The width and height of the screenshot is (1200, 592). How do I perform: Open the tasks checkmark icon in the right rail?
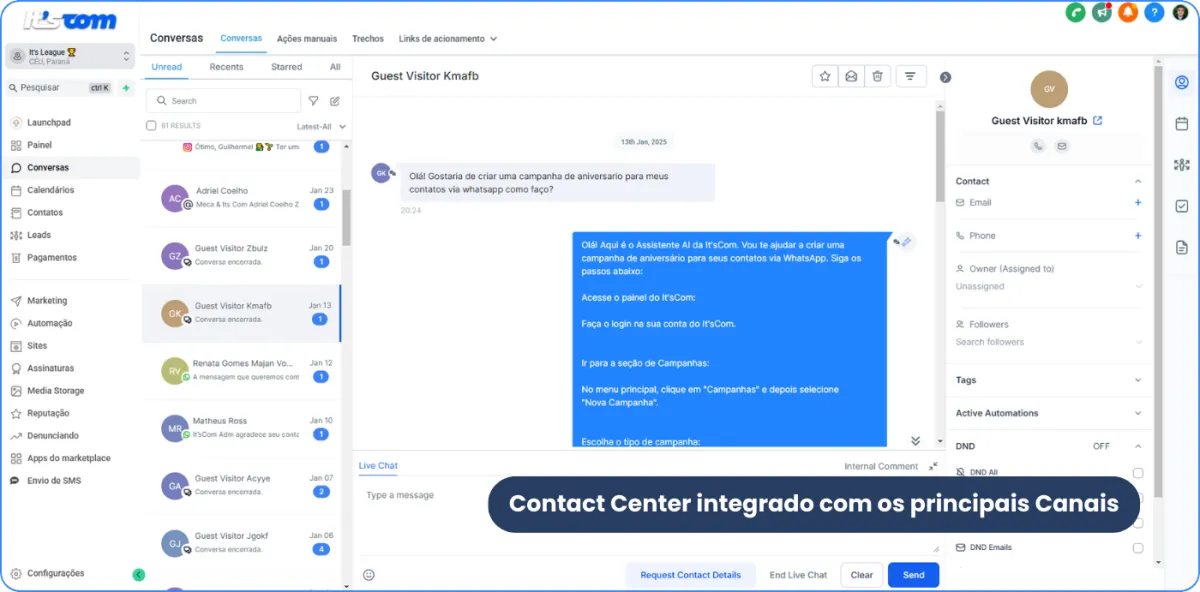coord(1181,206)
